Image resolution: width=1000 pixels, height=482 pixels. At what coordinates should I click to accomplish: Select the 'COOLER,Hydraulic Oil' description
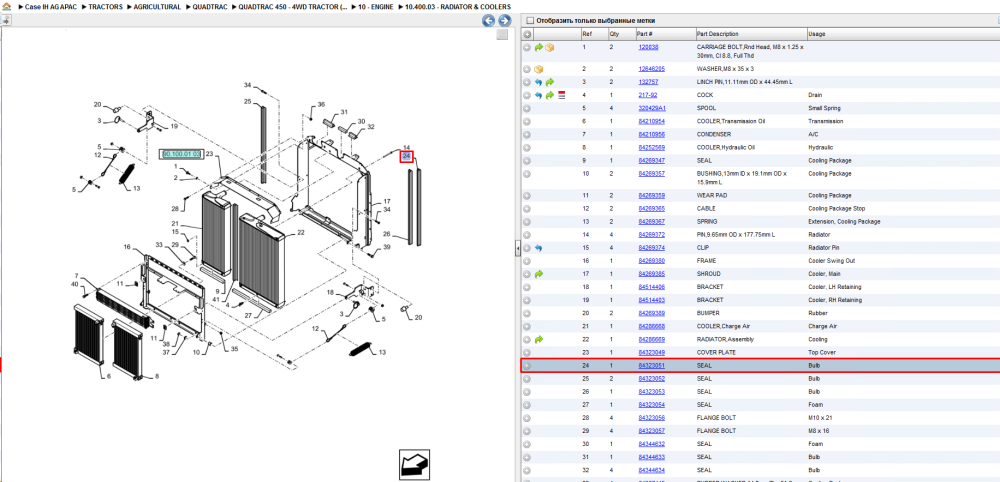coord(724,147)
